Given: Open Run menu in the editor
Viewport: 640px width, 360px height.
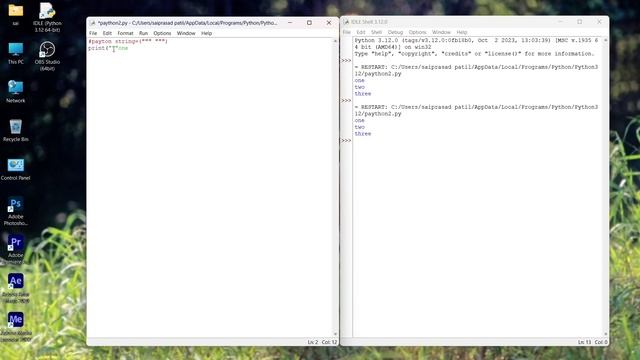Looking at the screenshot, I should coord(143,33).
